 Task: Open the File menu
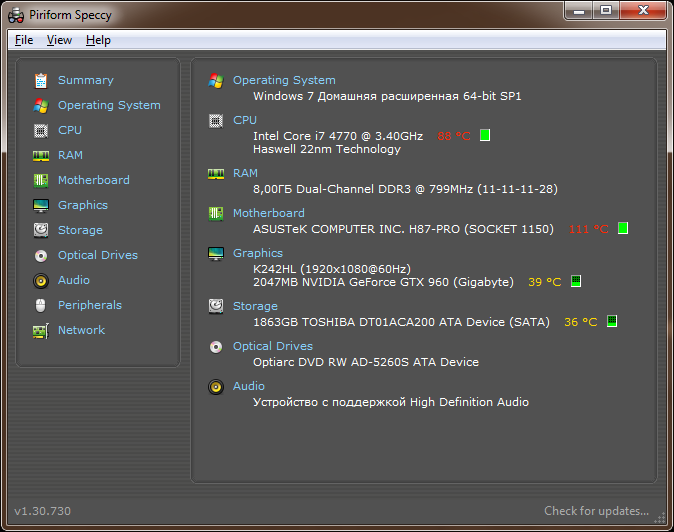[24, 40]
